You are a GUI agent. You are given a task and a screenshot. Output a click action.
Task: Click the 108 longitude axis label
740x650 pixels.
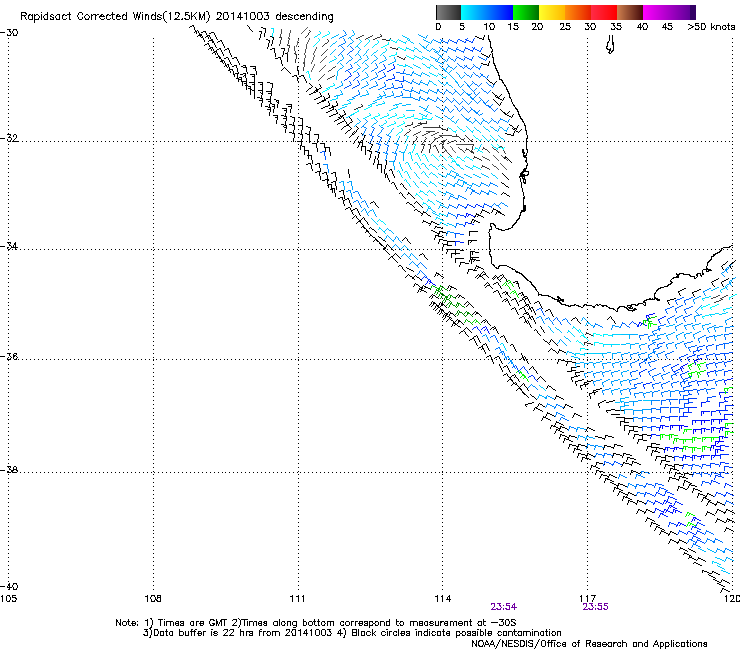pos(153,599)
